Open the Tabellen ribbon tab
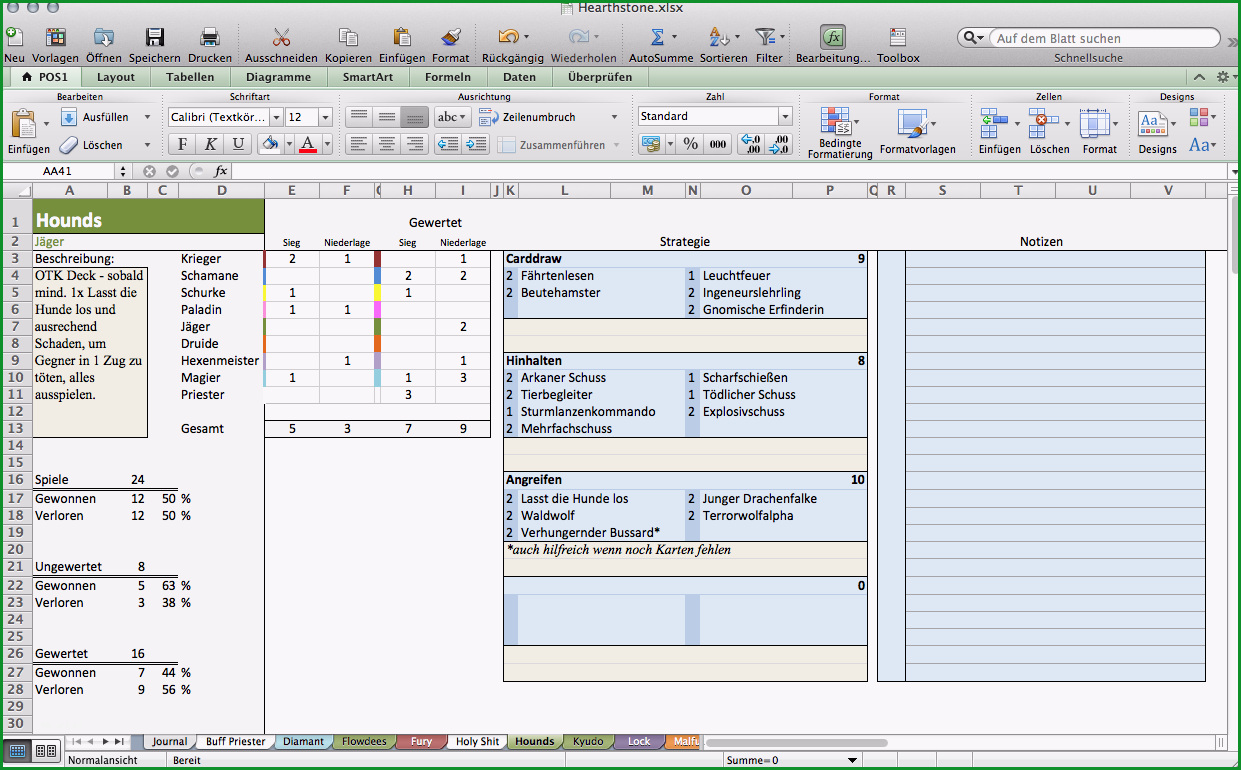The image size is (1241, 770). click(x=190, y=77)
